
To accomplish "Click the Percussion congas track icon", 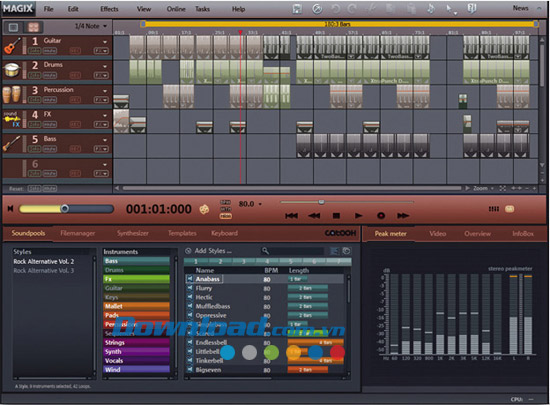I will [x=12, y=94].
